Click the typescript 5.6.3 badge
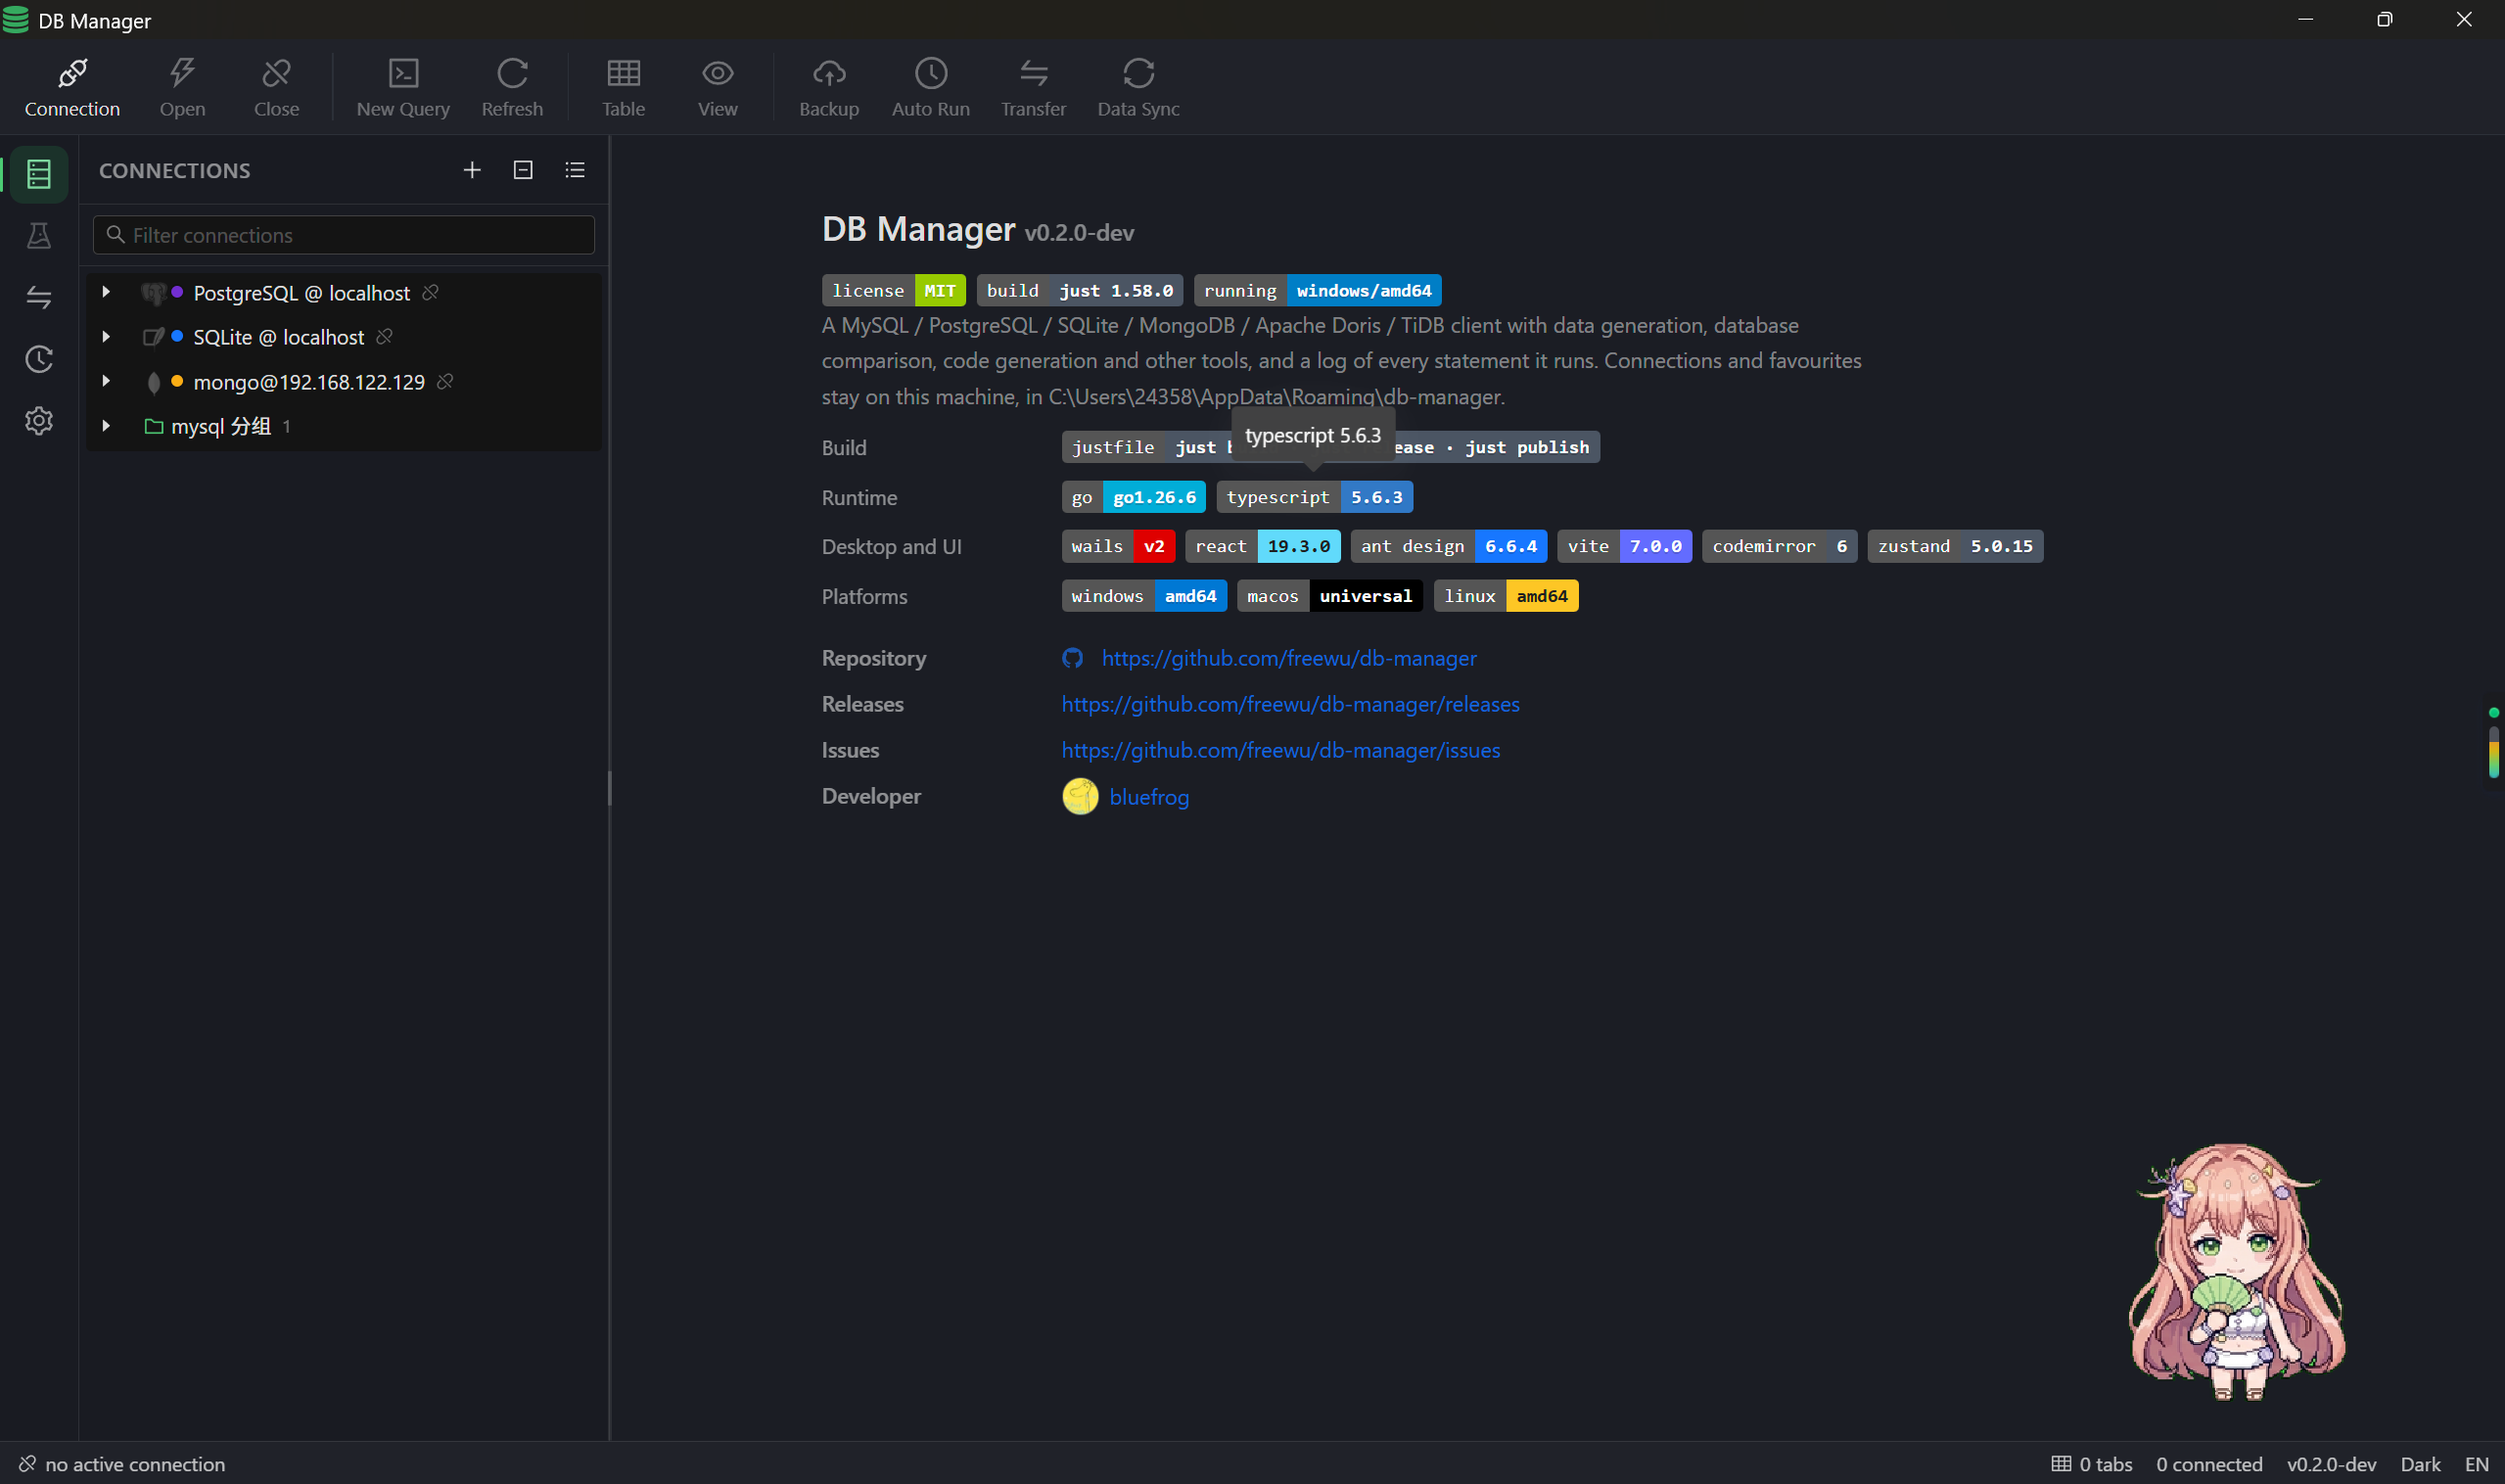 1314,497
